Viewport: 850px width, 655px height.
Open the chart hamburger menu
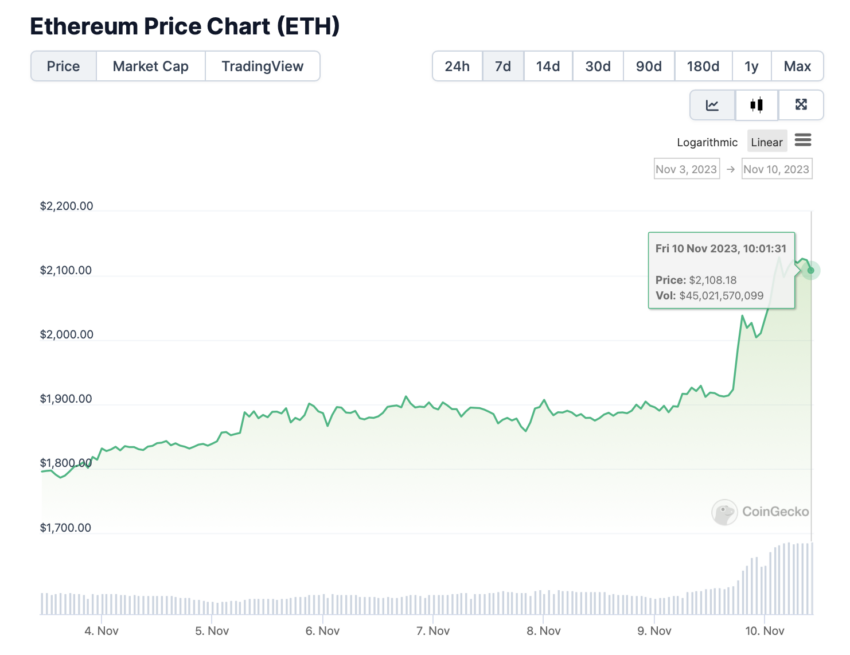803,140
